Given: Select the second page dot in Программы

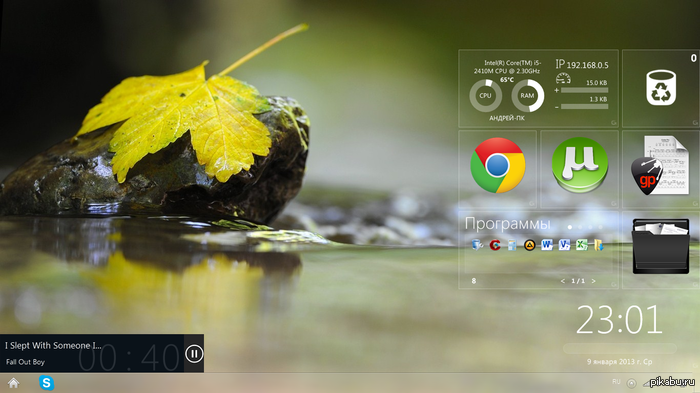Looking at the screenshot, I should click(x=580, y=227).
